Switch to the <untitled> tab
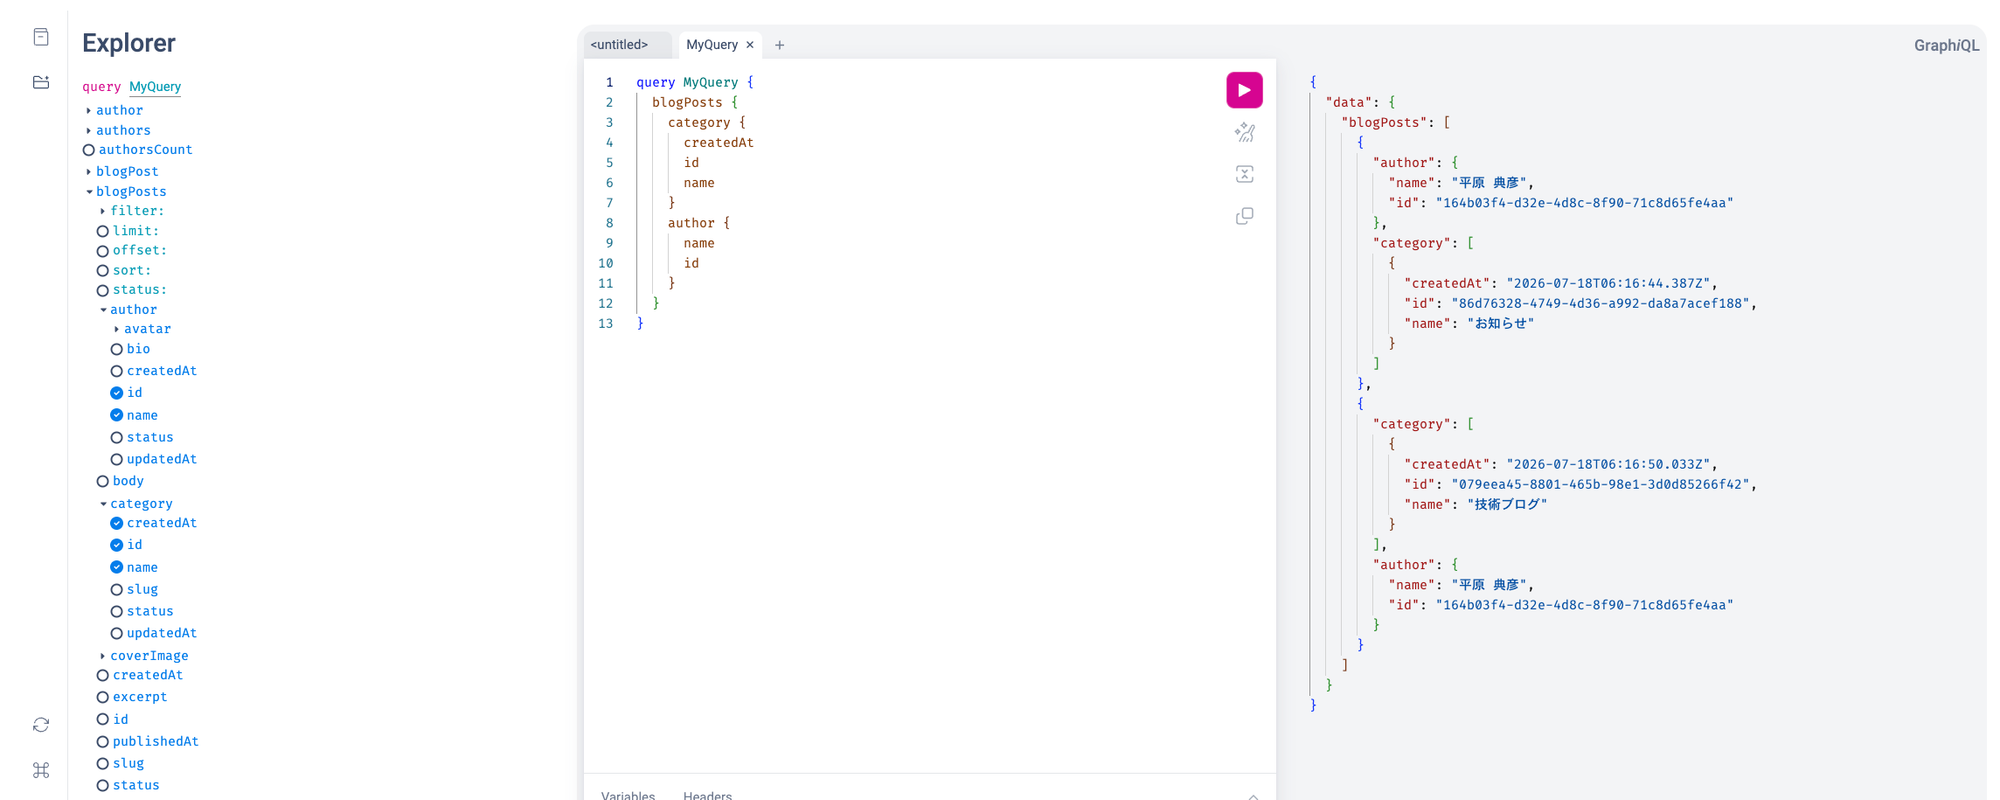 point(619,45)
